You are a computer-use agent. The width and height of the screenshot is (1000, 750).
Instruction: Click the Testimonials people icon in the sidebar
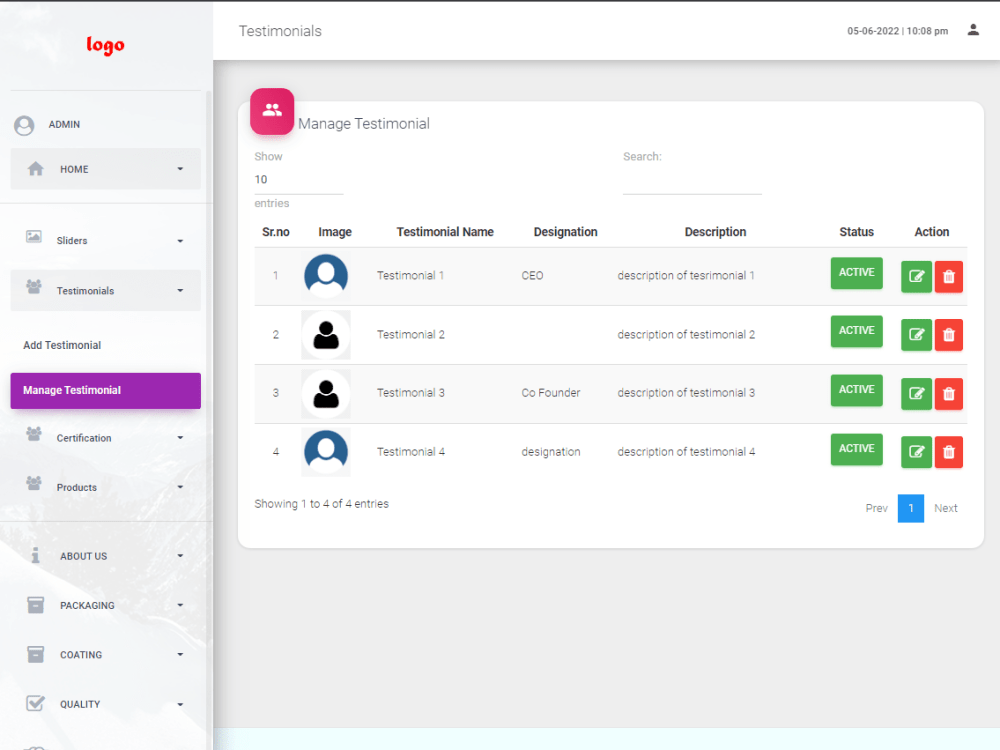pos(34,286)
